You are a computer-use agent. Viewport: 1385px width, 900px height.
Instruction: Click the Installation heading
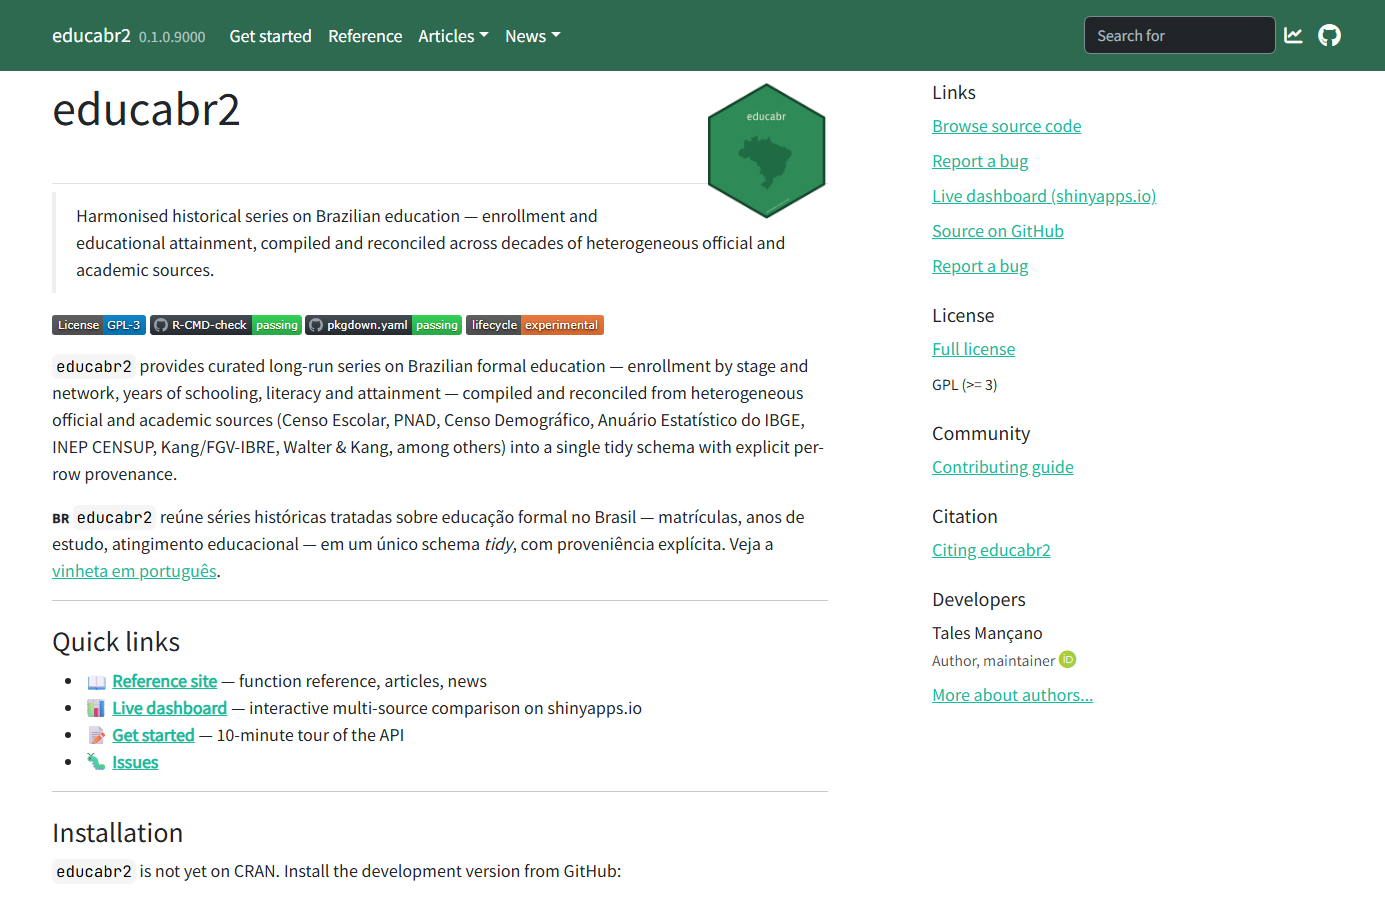[118, 833]
